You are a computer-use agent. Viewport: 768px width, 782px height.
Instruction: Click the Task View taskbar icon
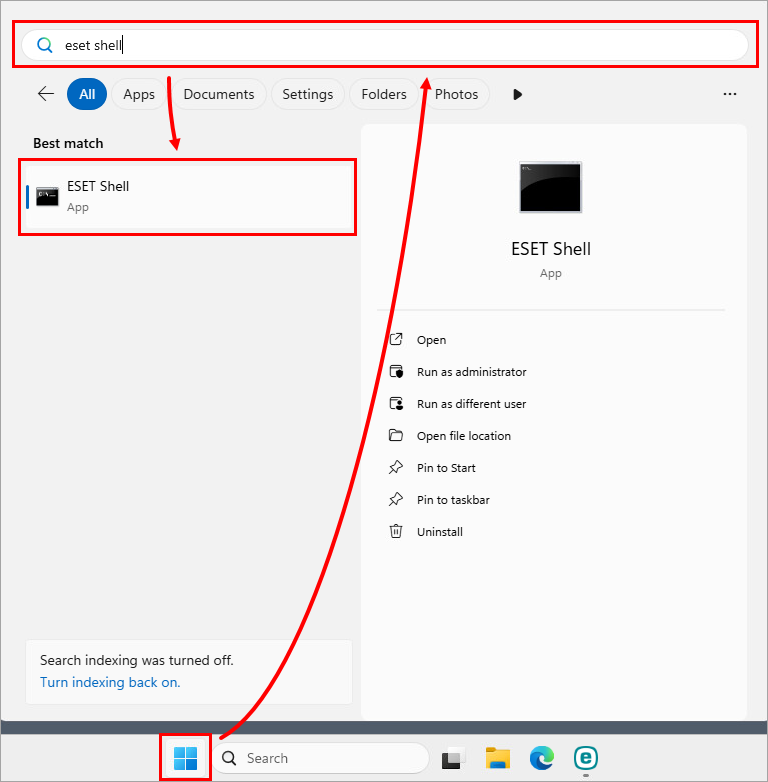[454, 758]
